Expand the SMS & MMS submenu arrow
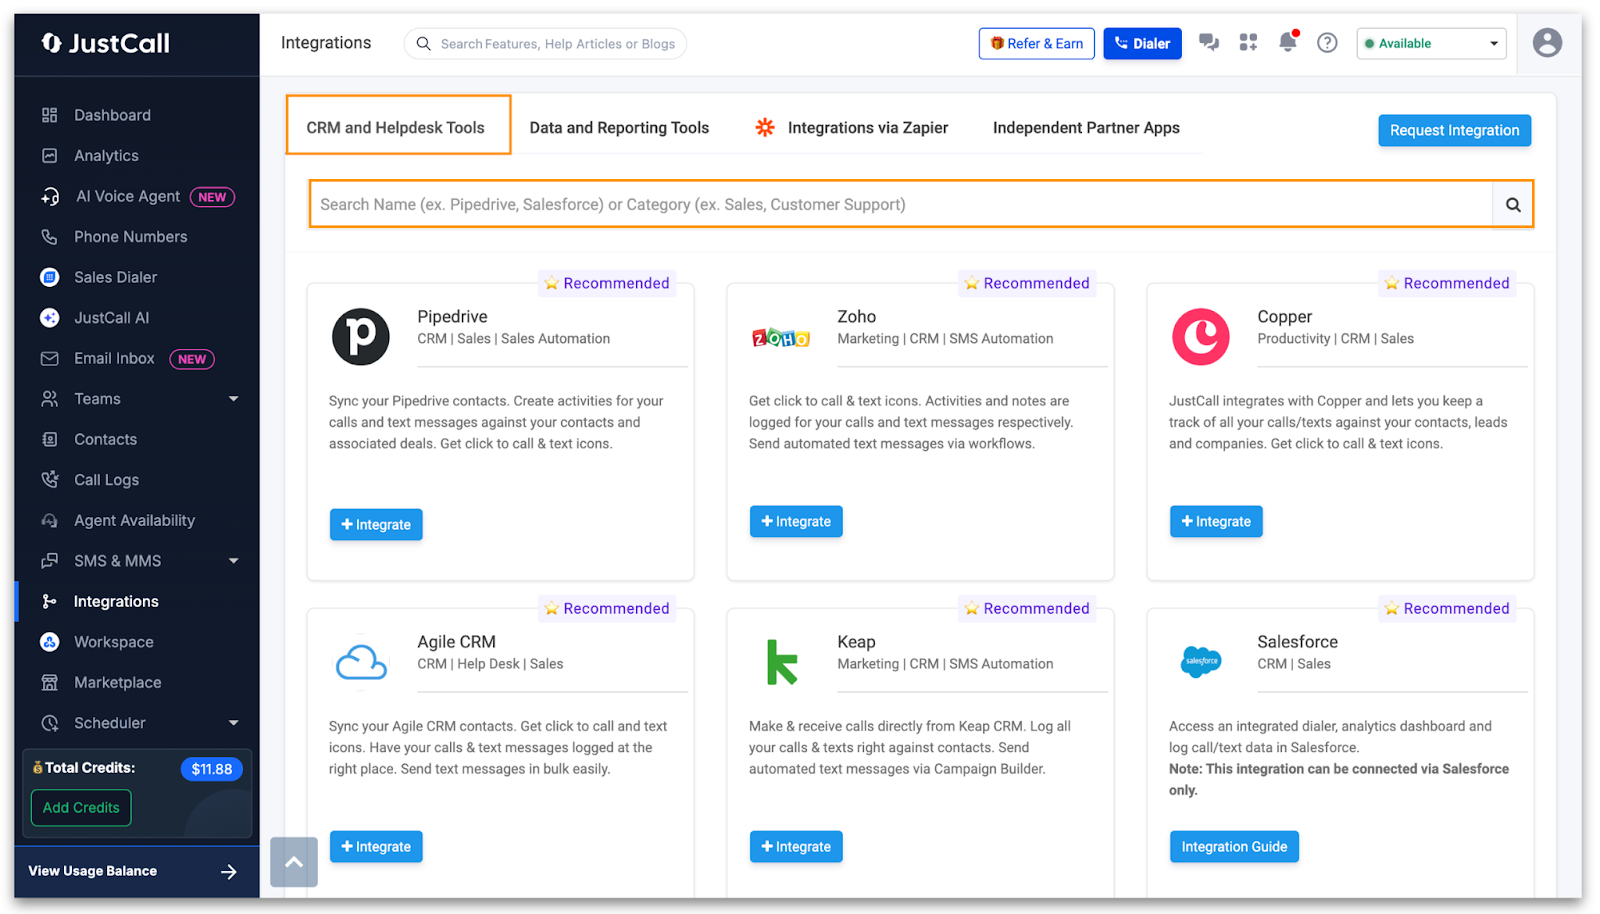Viewport: 1600px width, 914px height. pyautogui.click(x=233, y=561)
